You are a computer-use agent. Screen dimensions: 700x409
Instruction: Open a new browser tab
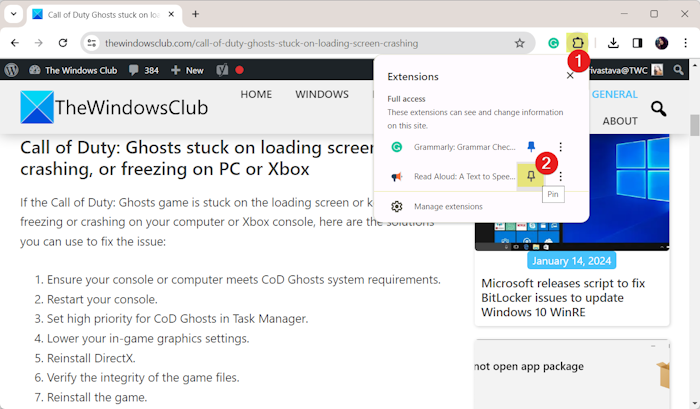click(195, 14)
